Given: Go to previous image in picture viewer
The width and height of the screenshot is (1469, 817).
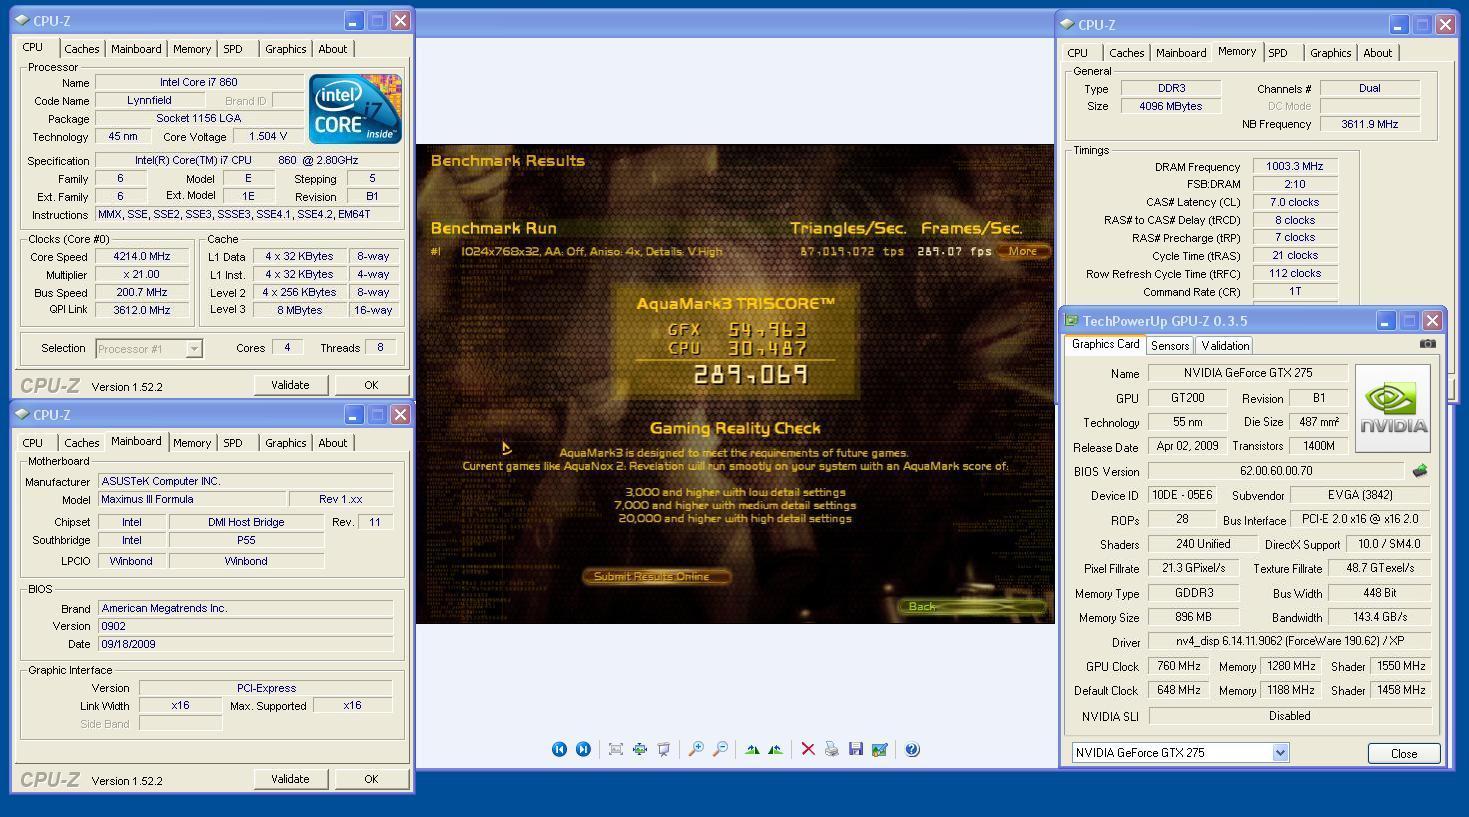Looking at the screenshot, I should click(x=559, y=749).
